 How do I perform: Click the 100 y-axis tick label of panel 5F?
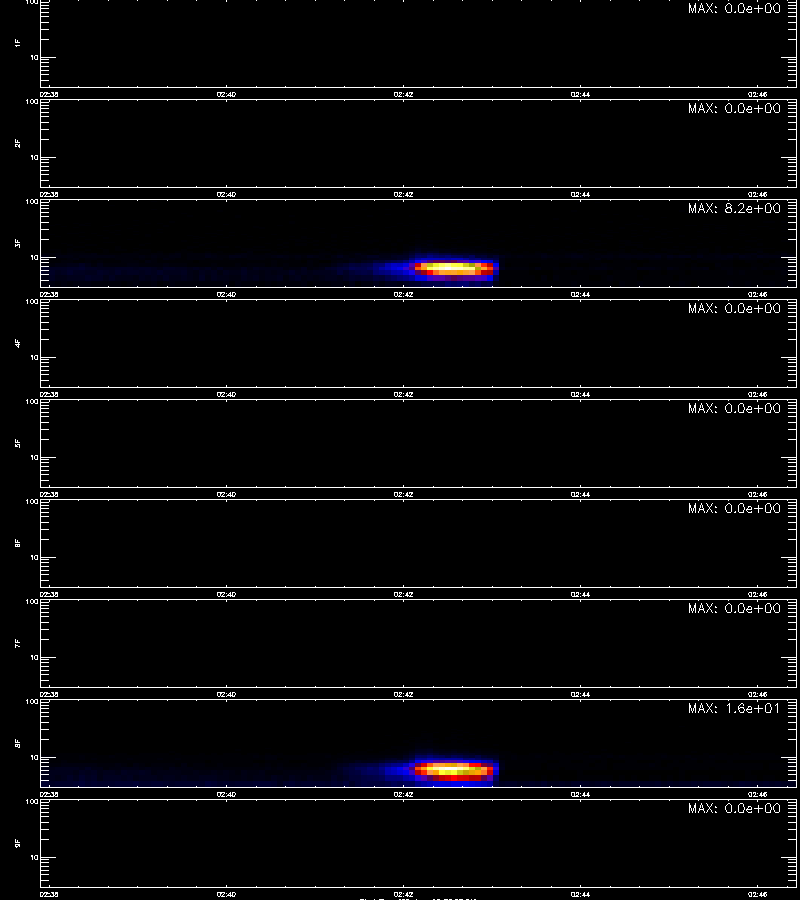click(32, 402)
